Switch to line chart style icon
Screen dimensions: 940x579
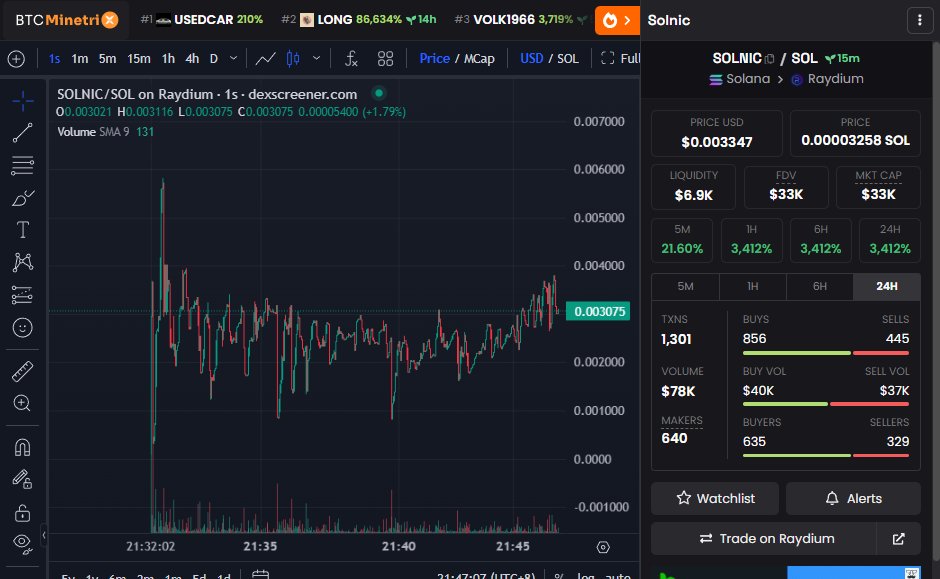(x=266, y=59)
